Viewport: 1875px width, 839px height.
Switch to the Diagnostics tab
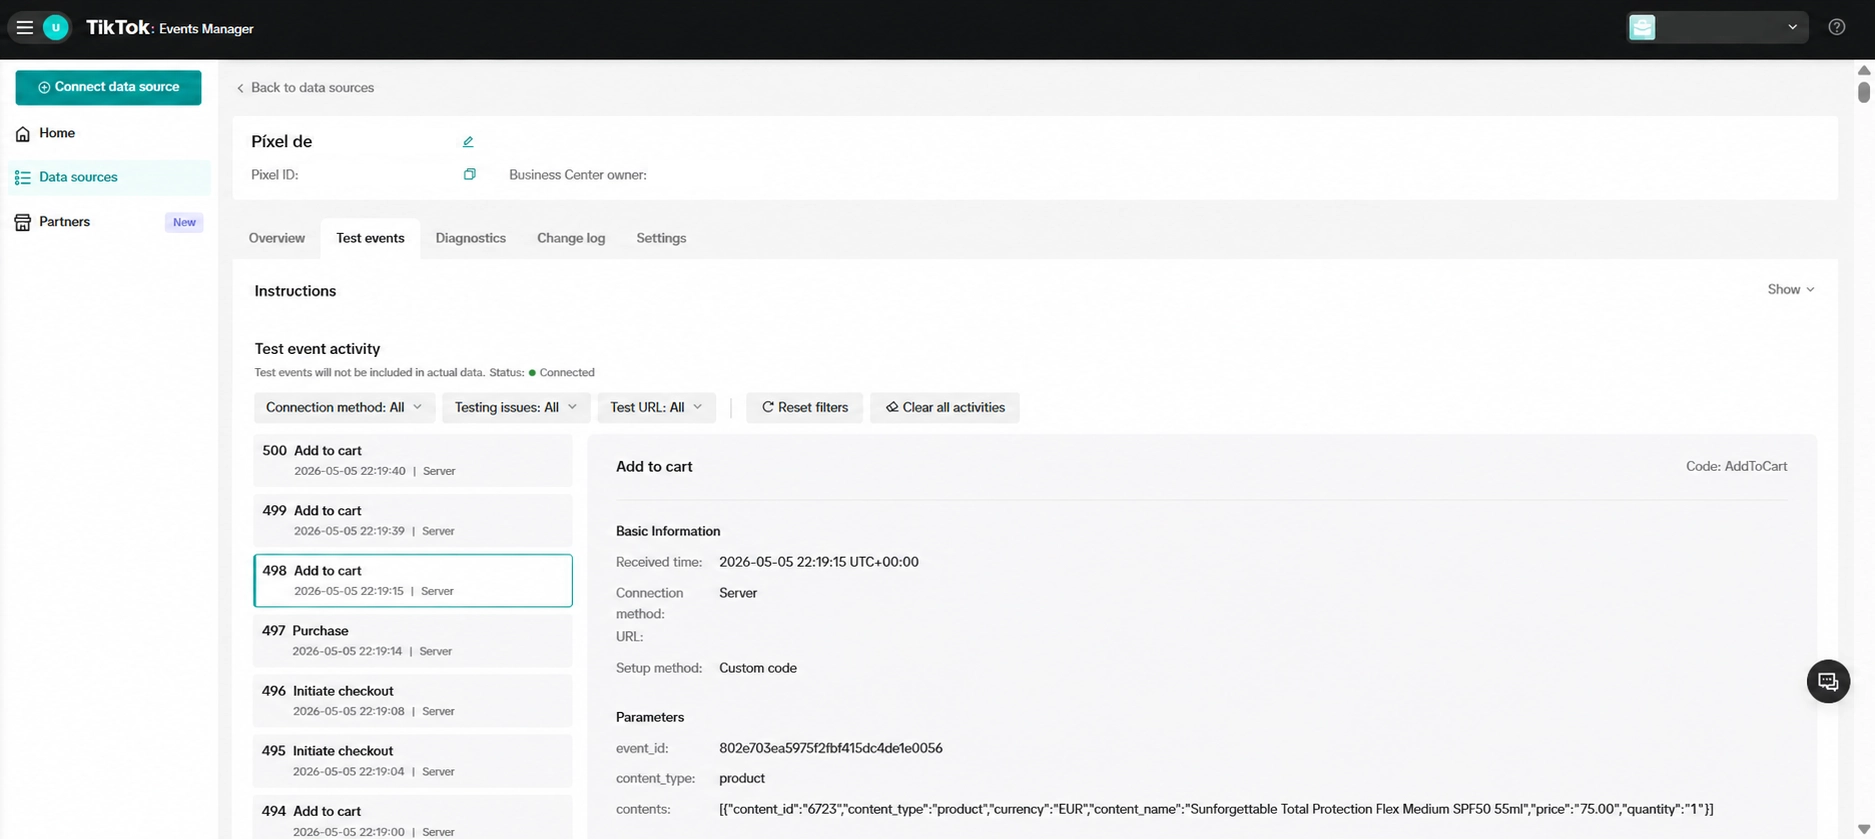[x=471, y=238]
